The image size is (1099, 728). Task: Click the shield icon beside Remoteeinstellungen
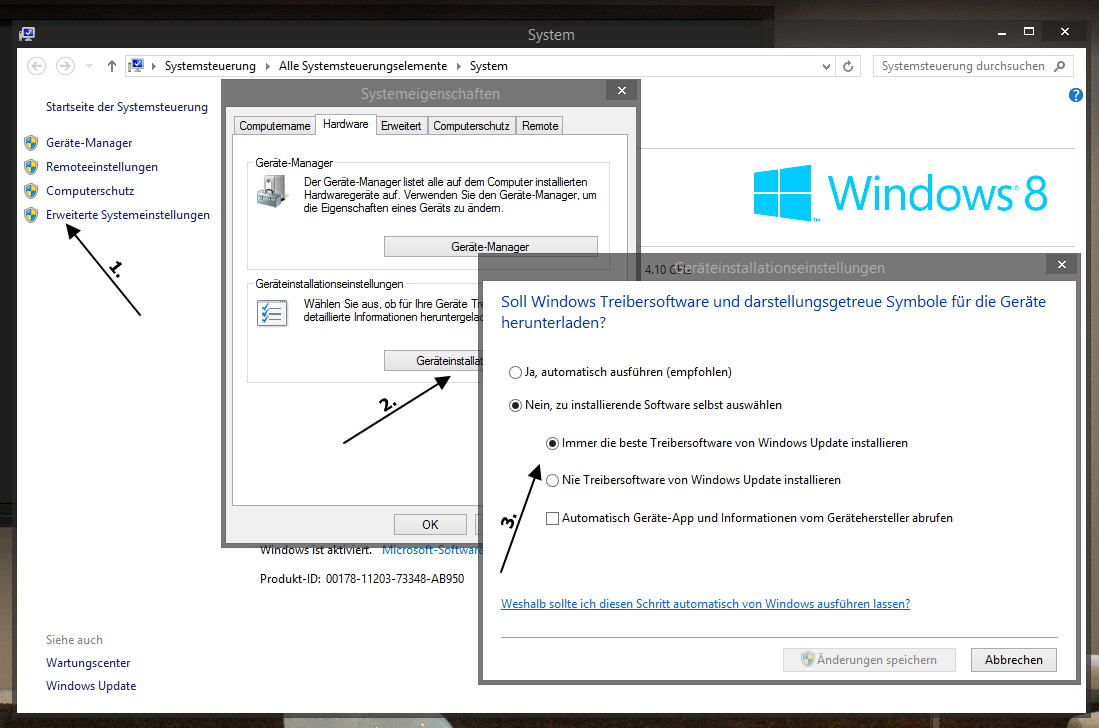pos(31,167)
